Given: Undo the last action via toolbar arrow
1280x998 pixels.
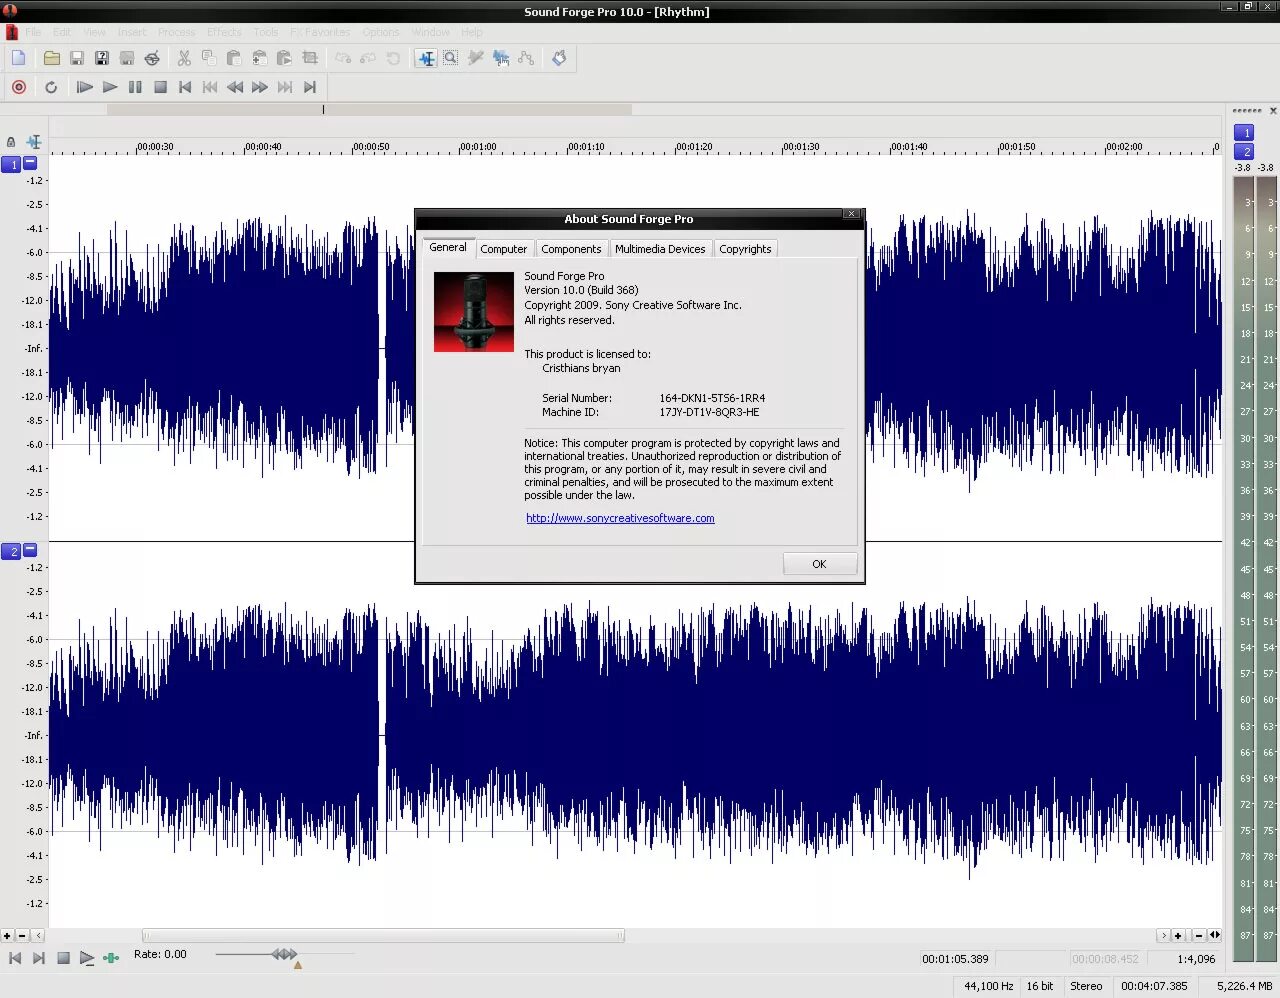Looking at the screenshot, I should [x=343, y=58].
